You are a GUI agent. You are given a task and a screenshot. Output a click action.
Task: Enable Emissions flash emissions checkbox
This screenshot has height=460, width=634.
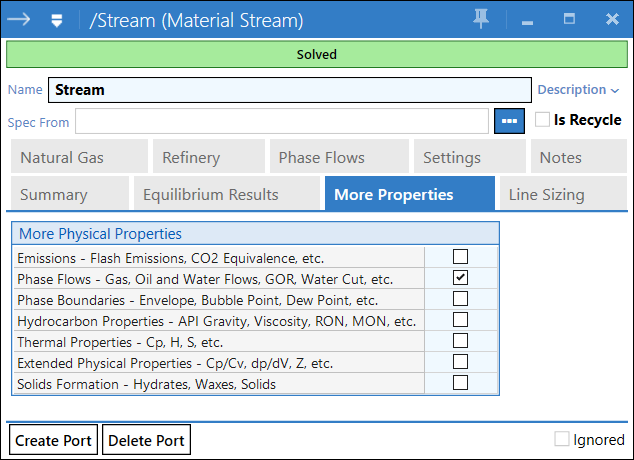pyautogui.click(x=460, y=257)
